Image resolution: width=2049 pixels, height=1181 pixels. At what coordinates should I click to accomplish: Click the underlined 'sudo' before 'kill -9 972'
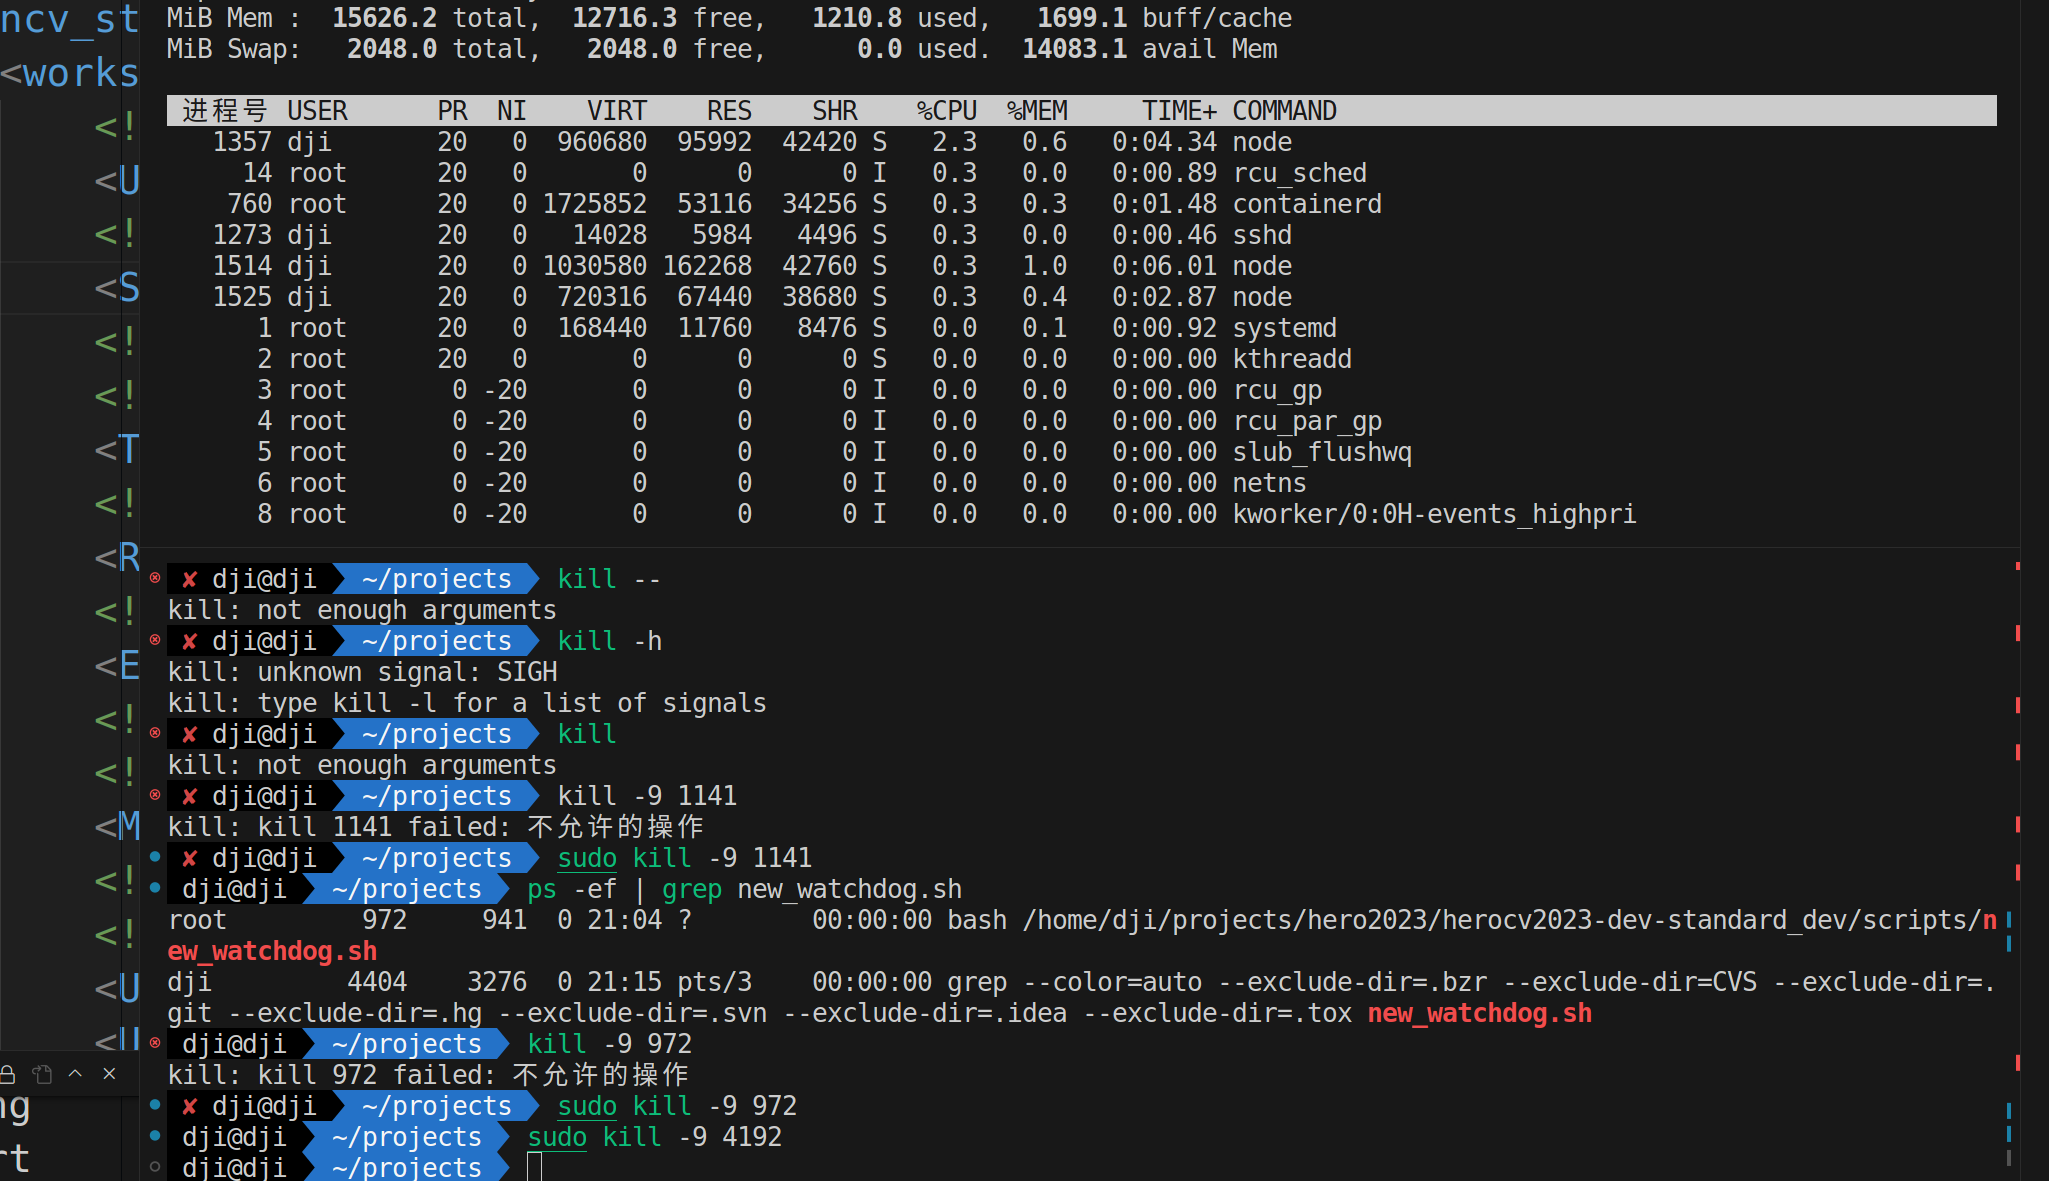click(587, 1106)
